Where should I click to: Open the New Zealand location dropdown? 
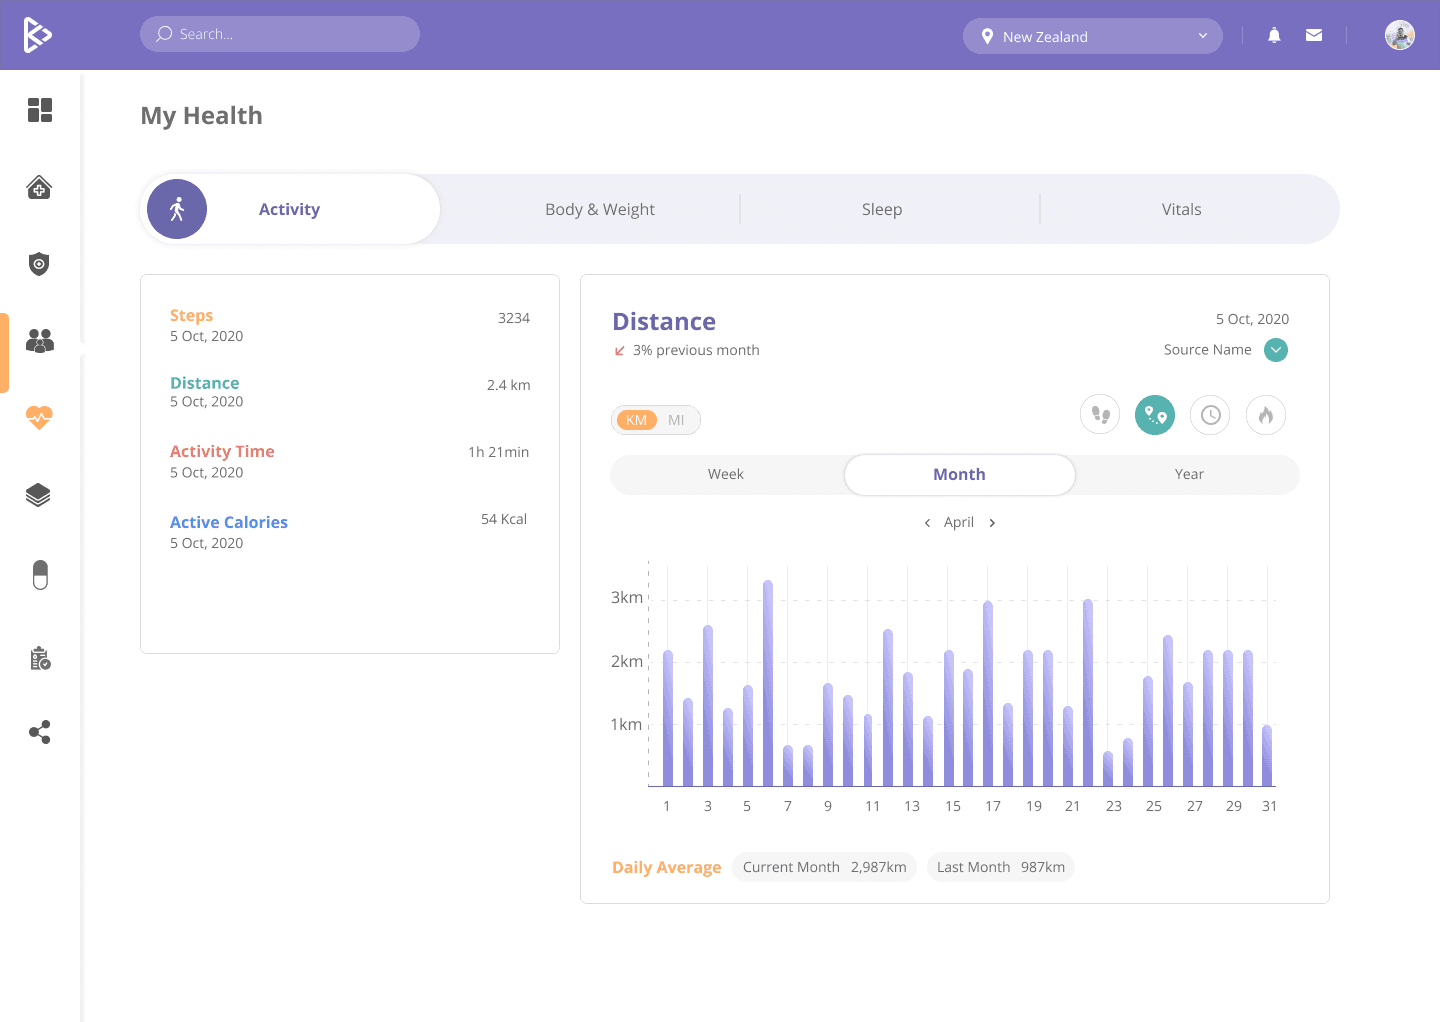(x=1092, y=37)
